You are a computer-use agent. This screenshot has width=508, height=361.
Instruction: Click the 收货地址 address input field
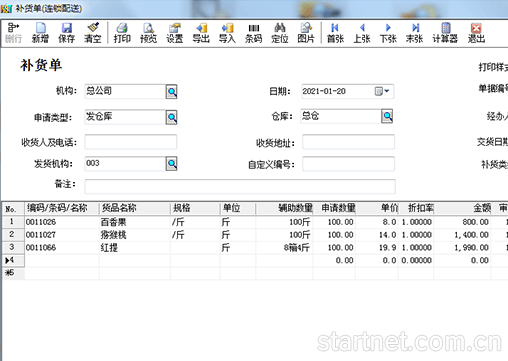(348, 142)
